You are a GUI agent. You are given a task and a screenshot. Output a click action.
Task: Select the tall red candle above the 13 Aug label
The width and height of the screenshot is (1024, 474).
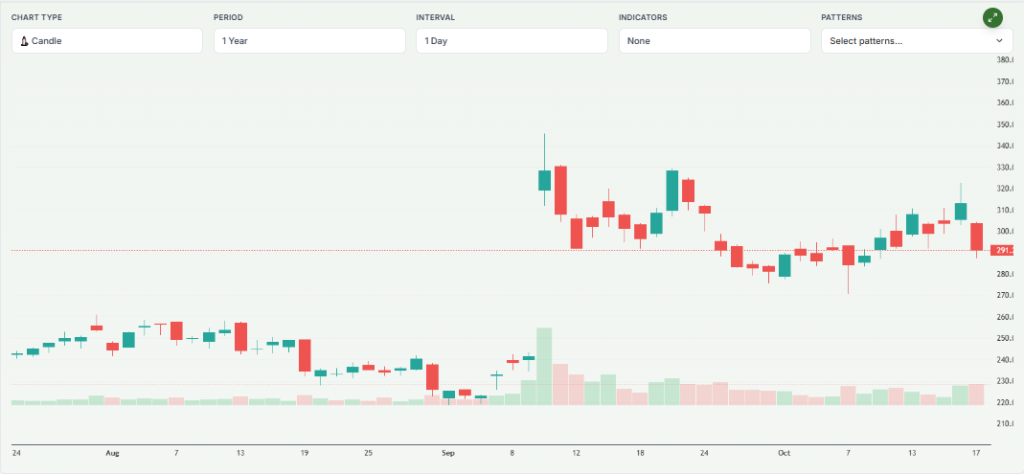pos(240,336)
